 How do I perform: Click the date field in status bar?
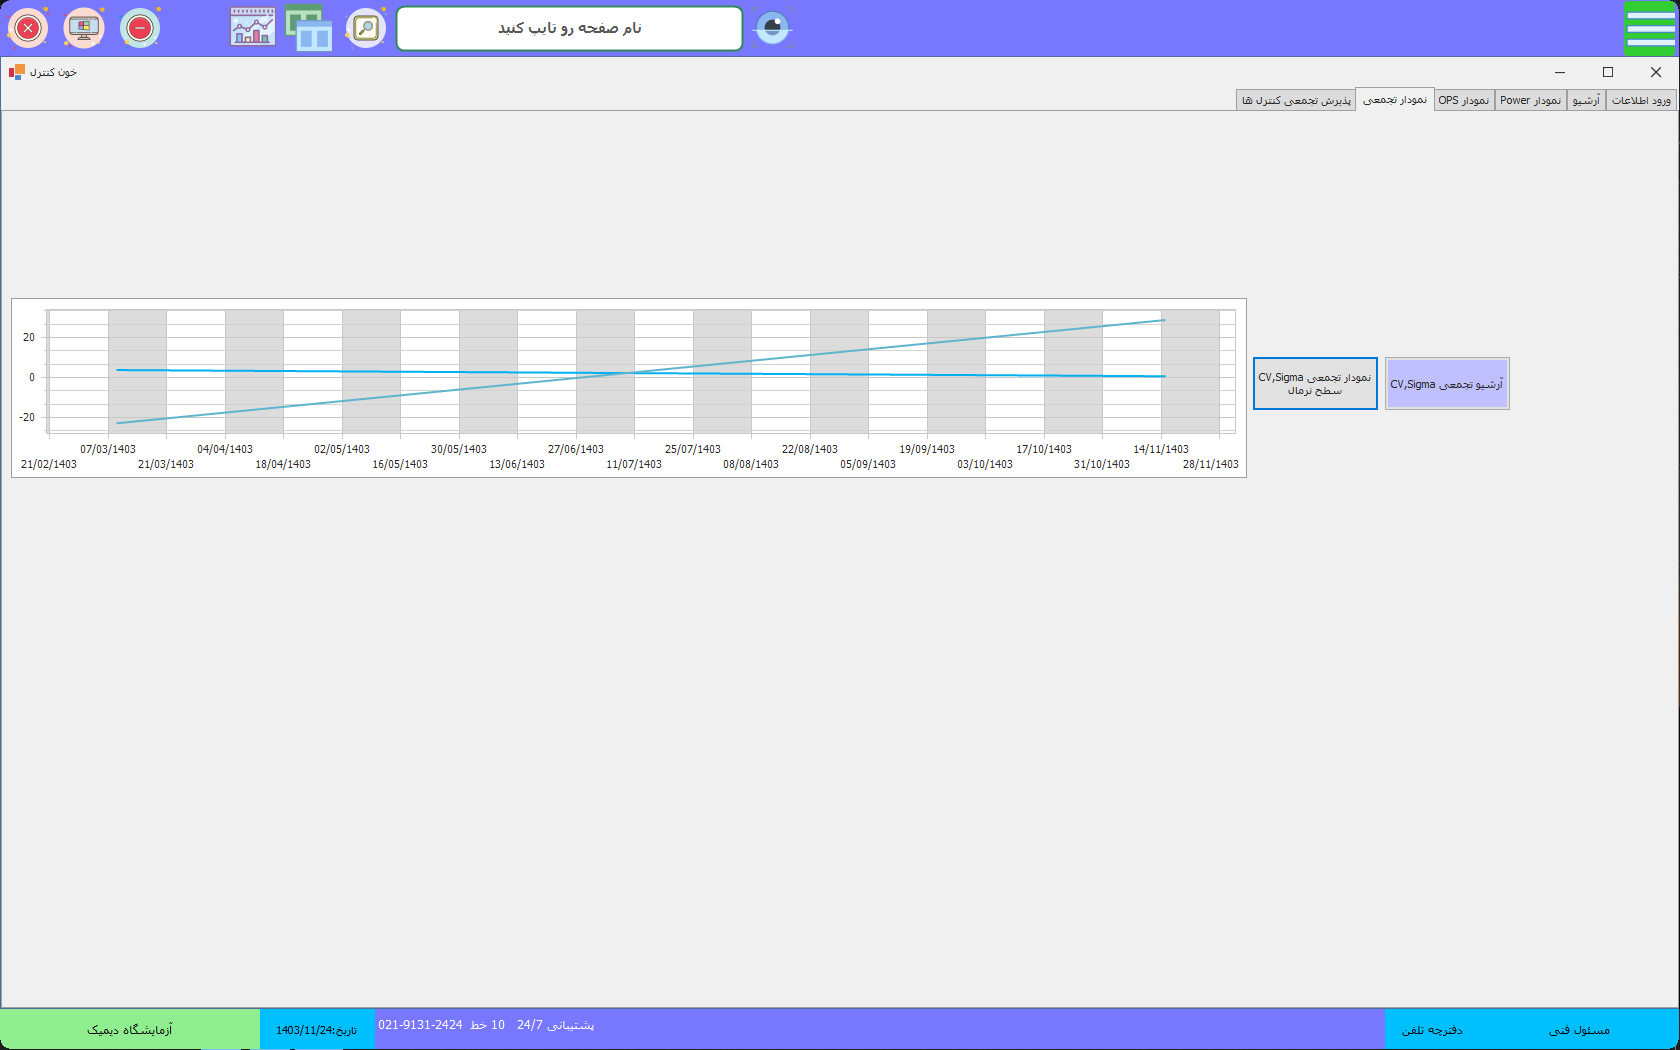click(317, 1029)
